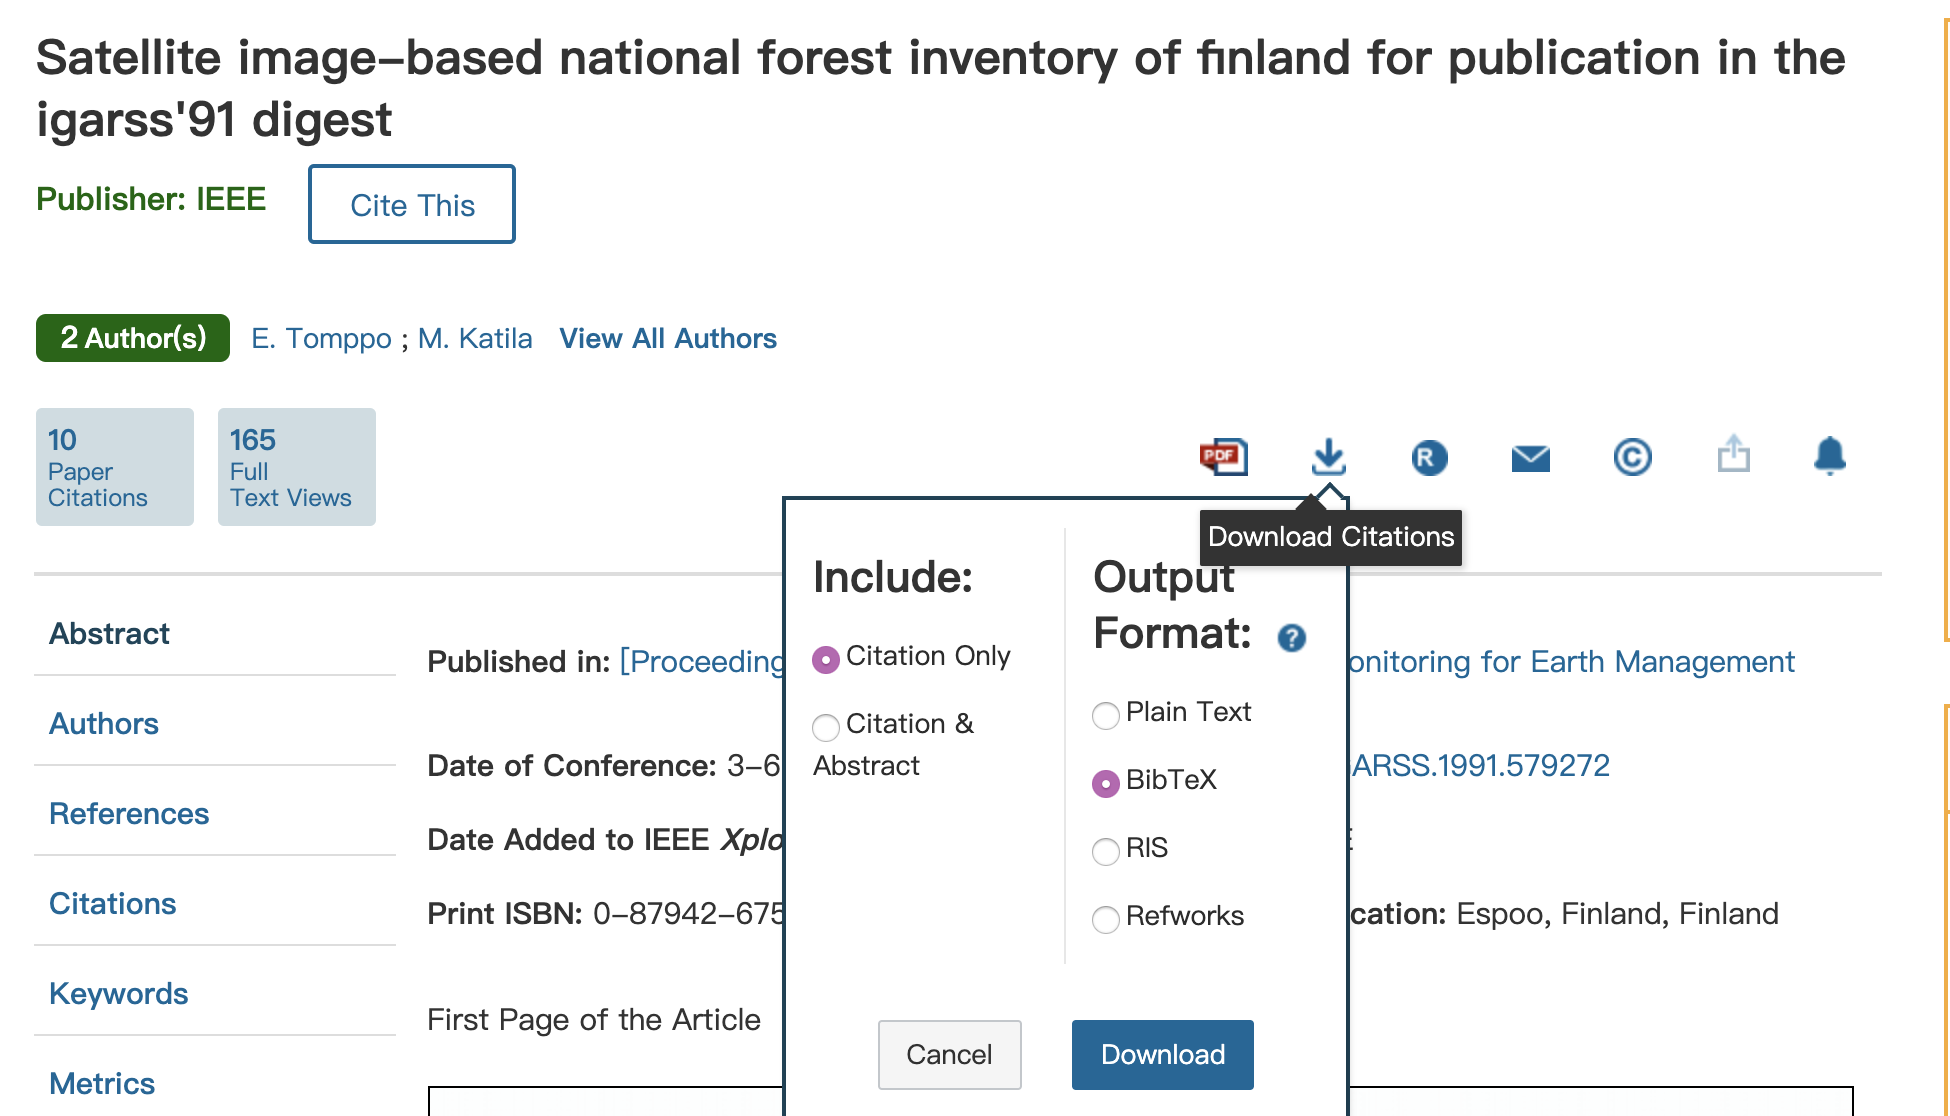Click the Download Citations arrow icon
1950x1116 pixels.
[1328, 457]
